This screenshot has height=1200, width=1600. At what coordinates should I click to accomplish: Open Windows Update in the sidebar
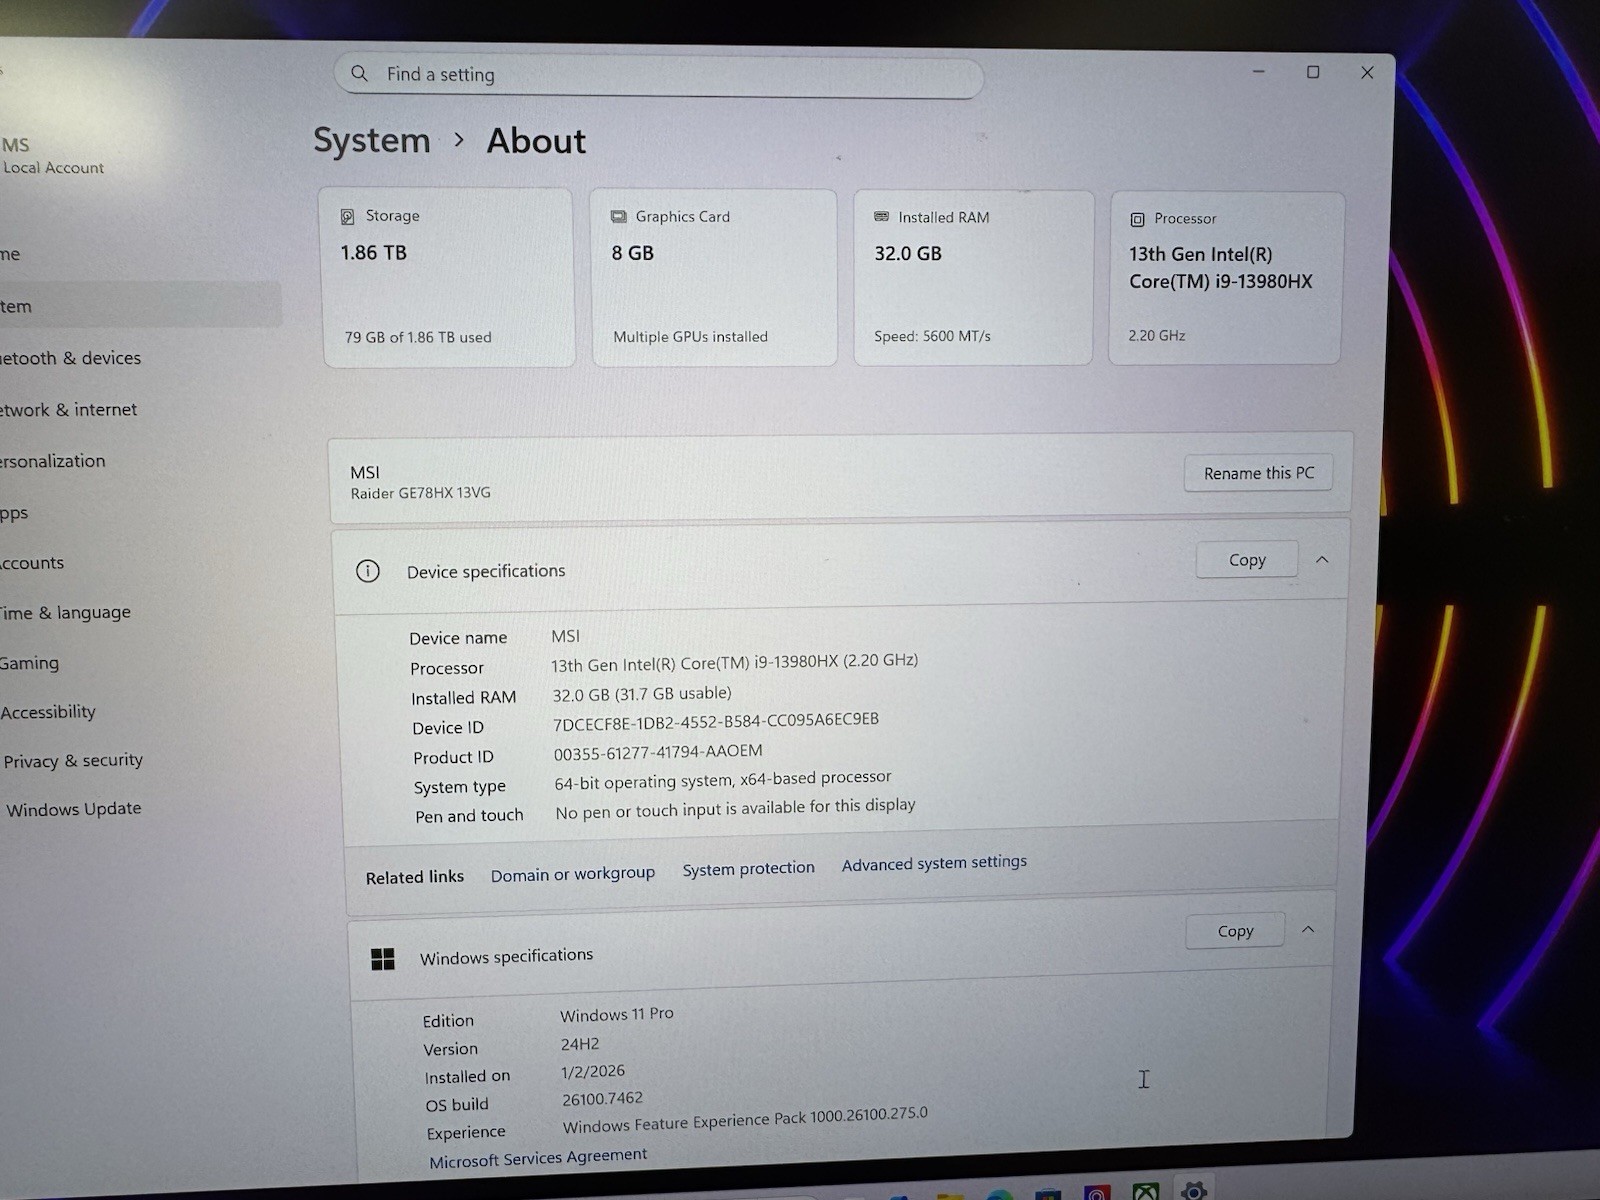tap(74, 809)
